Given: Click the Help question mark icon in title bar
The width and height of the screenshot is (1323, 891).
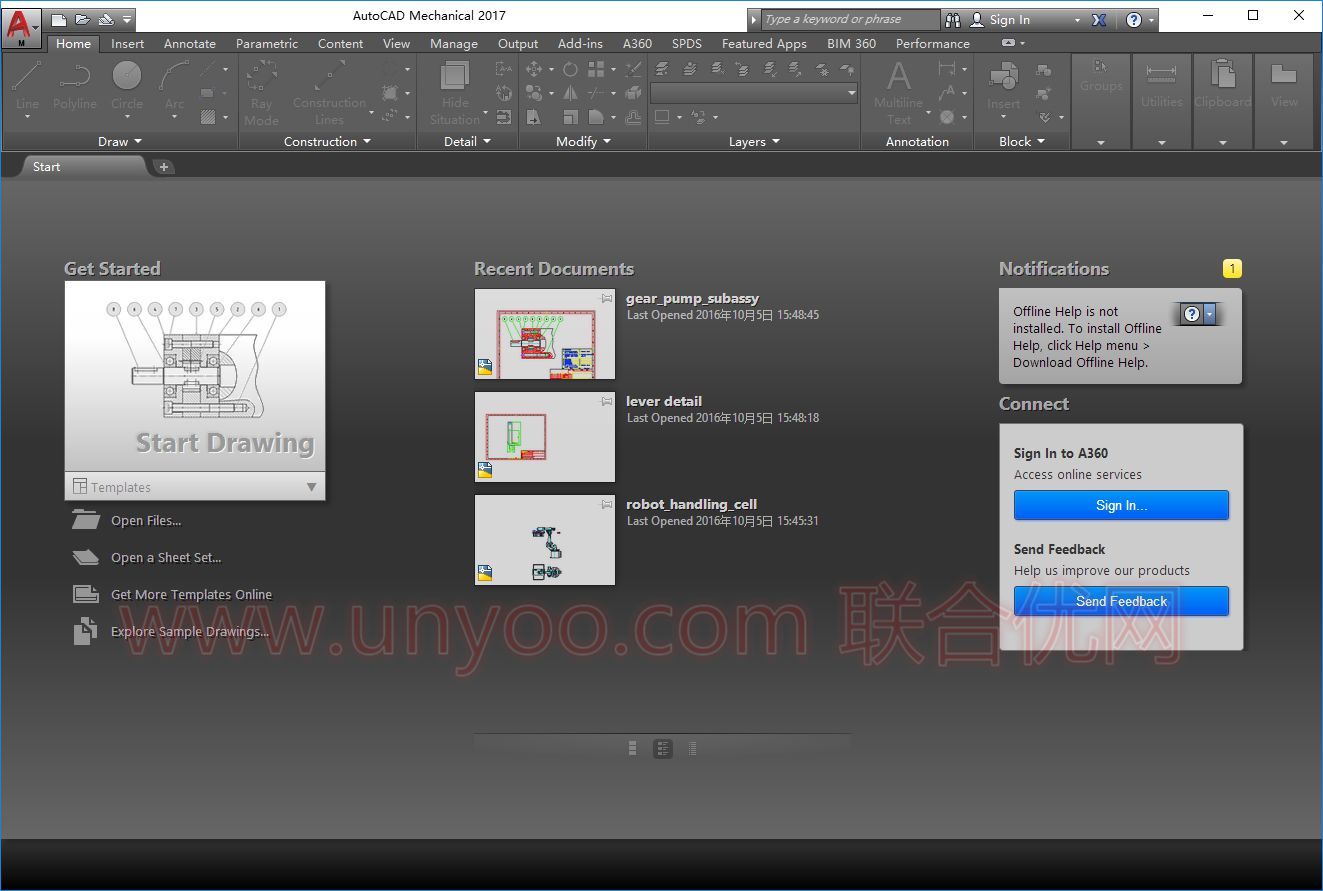Looking at the screenshot, I should (x=1133, y=19).
